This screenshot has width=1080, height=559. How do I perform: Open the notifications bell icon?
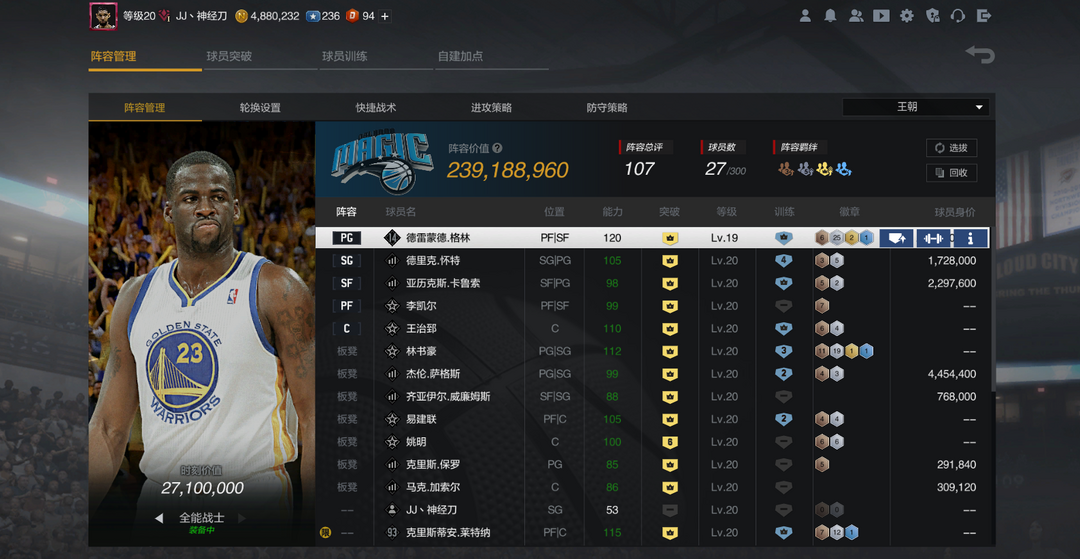coord(830,16)
